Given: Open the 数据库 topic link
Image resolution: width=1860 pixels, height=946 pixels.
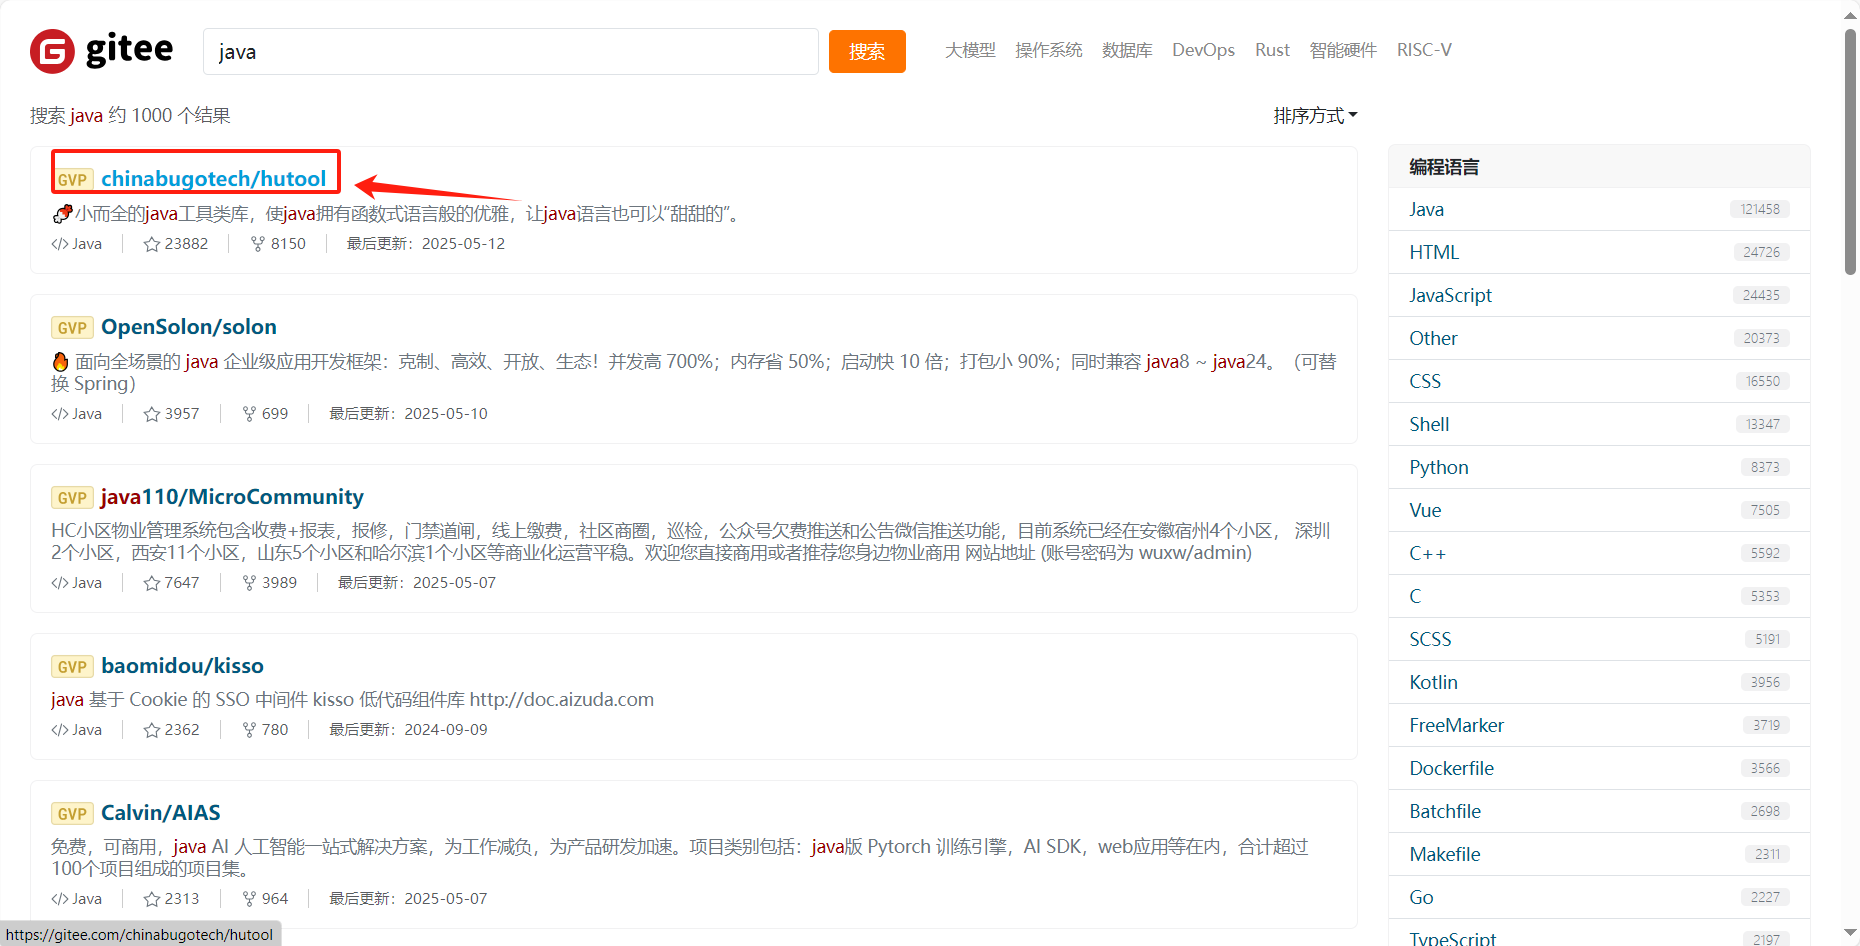Looking at the screenshot, I should [1127, 50].
